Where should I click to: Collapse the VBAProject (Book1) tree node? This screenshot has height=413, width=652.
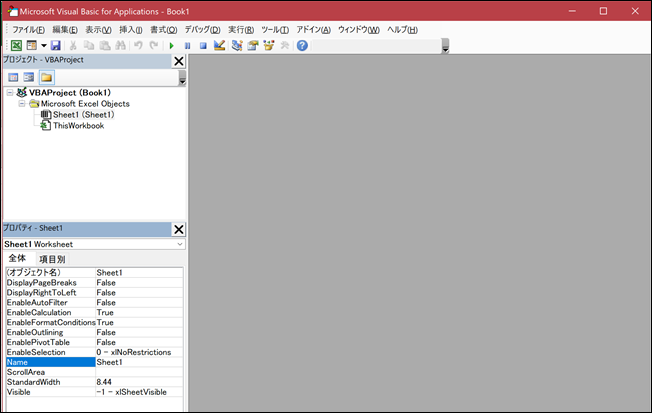coord(10,93)
